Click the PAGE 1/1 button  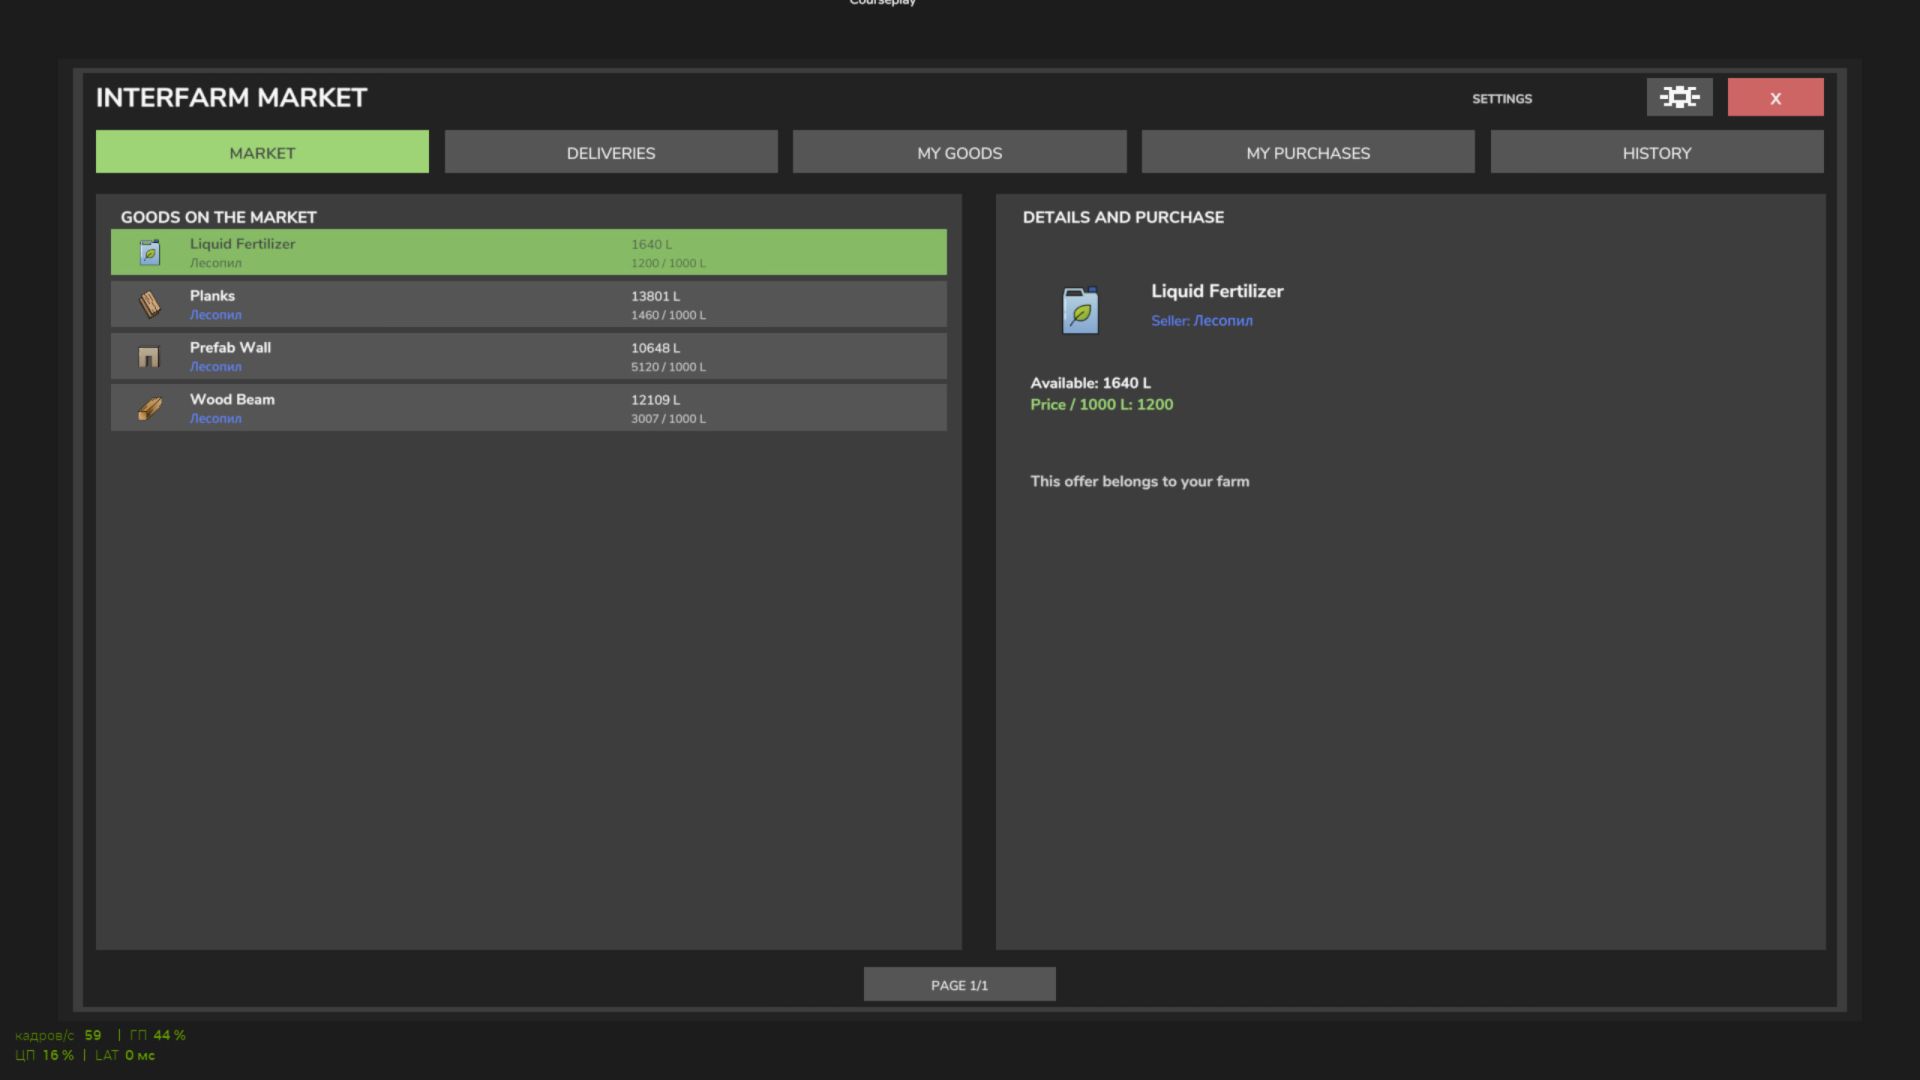[x=959, y=984]
